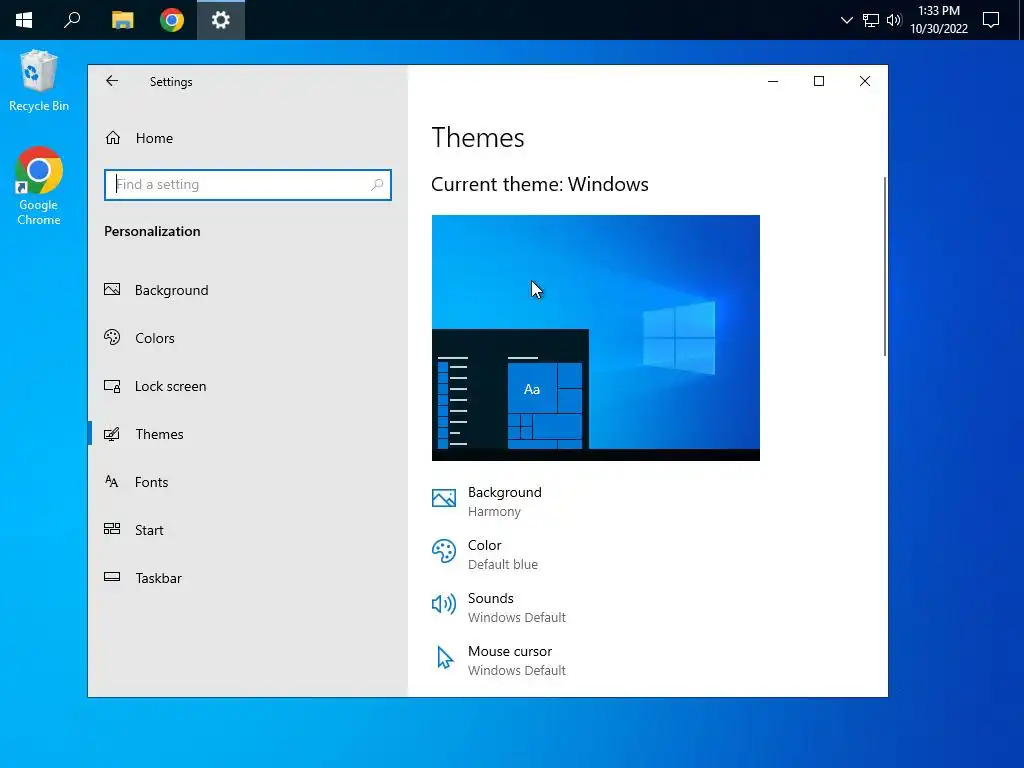Open Fonts settings page
The height and width of the screenshot is (768, 1024).
248,482
